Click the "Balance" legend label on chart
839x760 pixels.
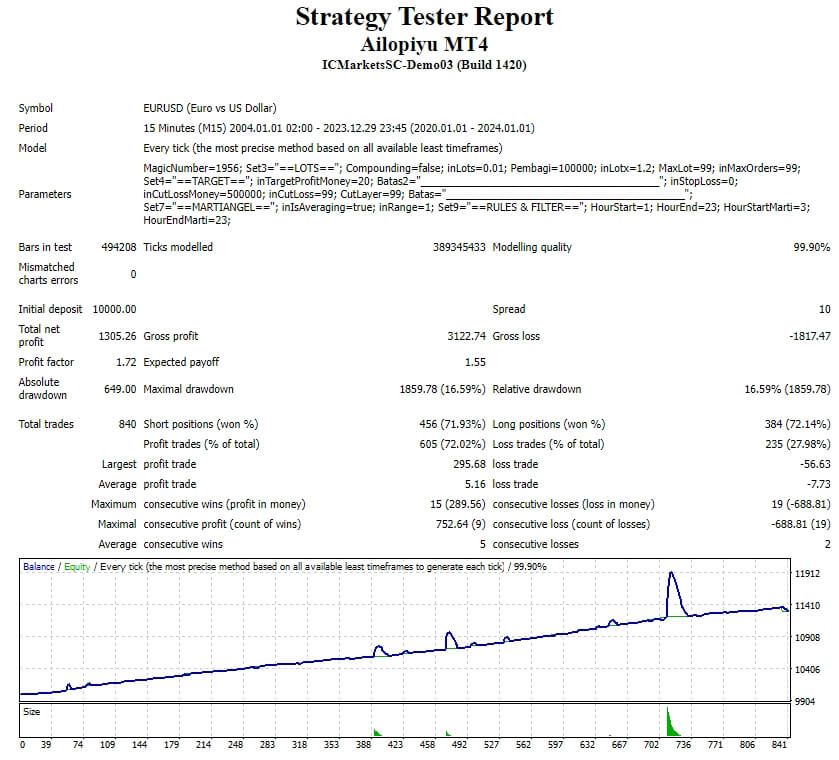[39, 567]
